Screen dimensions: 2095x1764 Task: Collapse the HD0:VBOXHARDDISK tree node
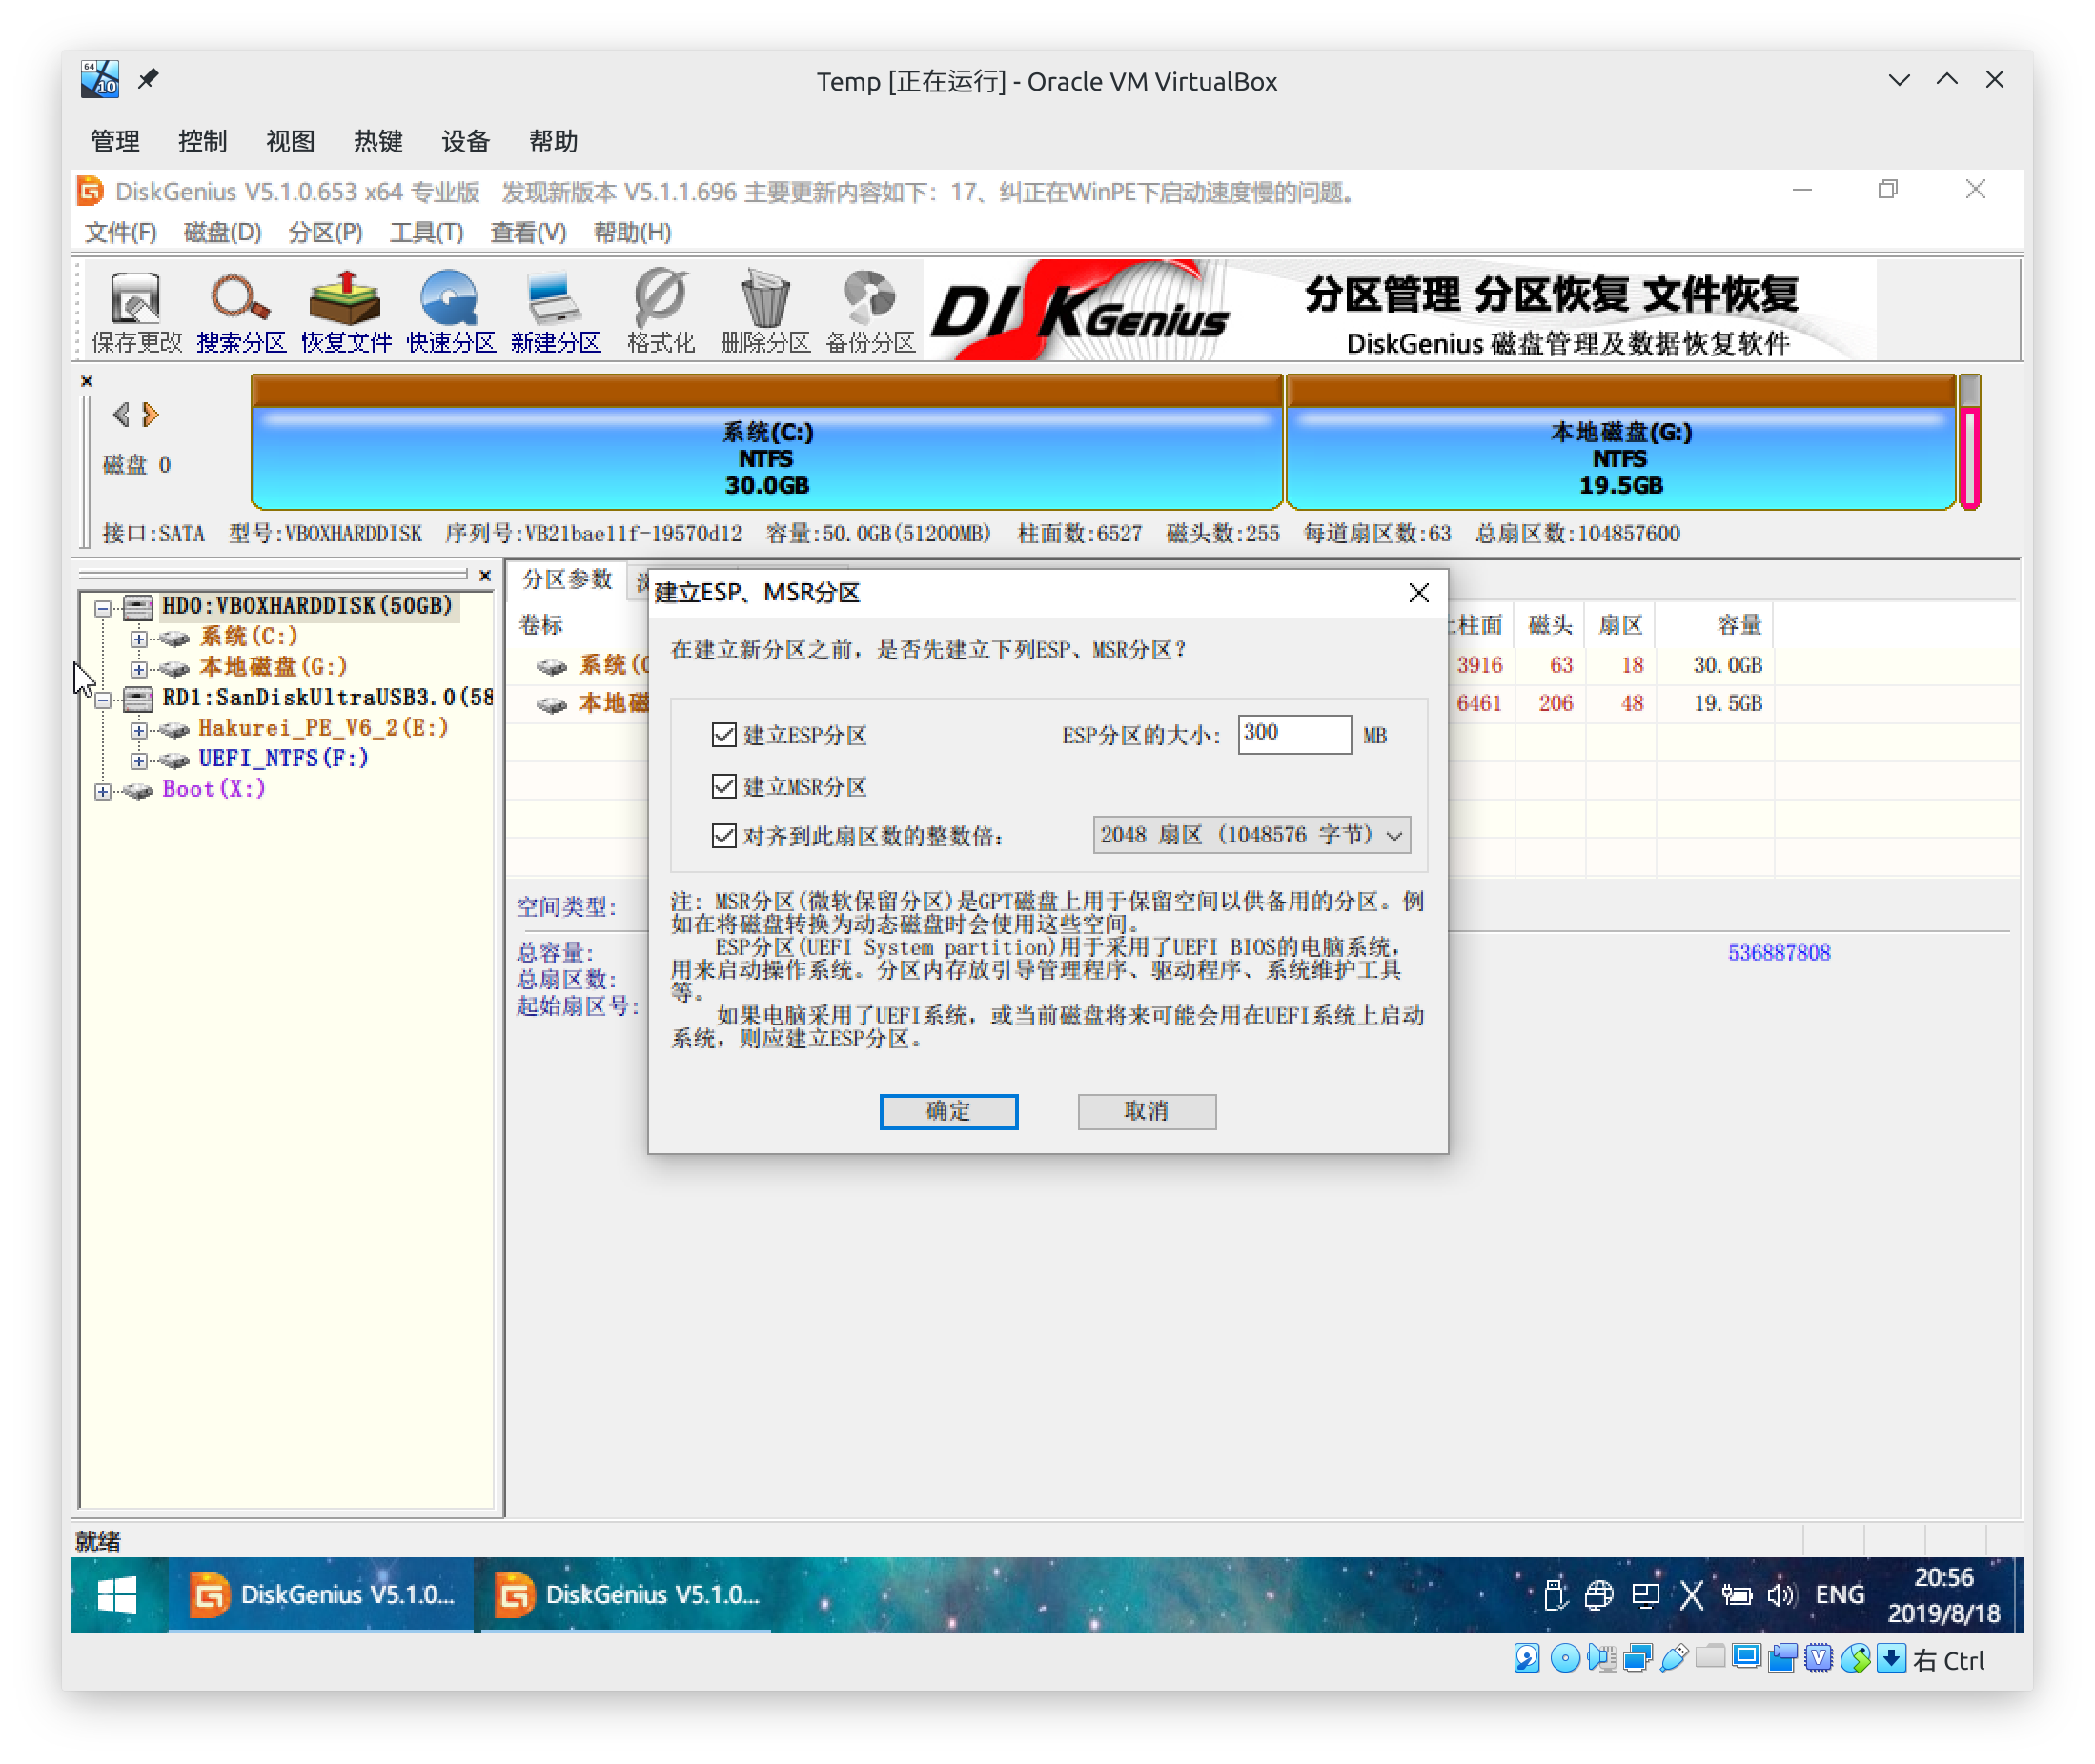point(103,608)
